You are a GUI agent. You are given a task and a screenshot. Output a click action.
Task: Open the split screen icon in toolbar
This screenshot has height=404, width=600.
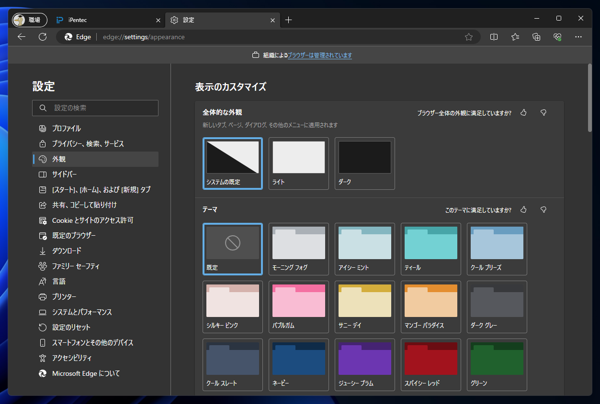pos(494,37)
